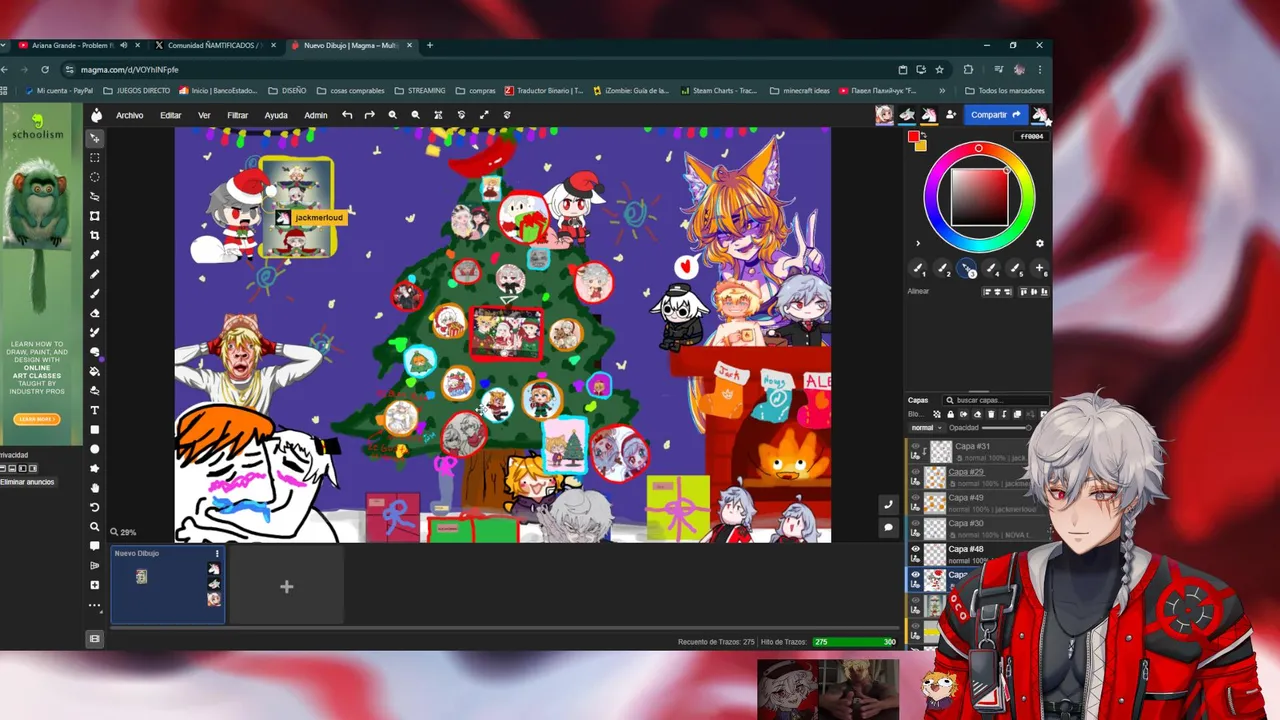Swap foreground and background colors
Viewport: 1280px width, 720px height.
point(923,135)
